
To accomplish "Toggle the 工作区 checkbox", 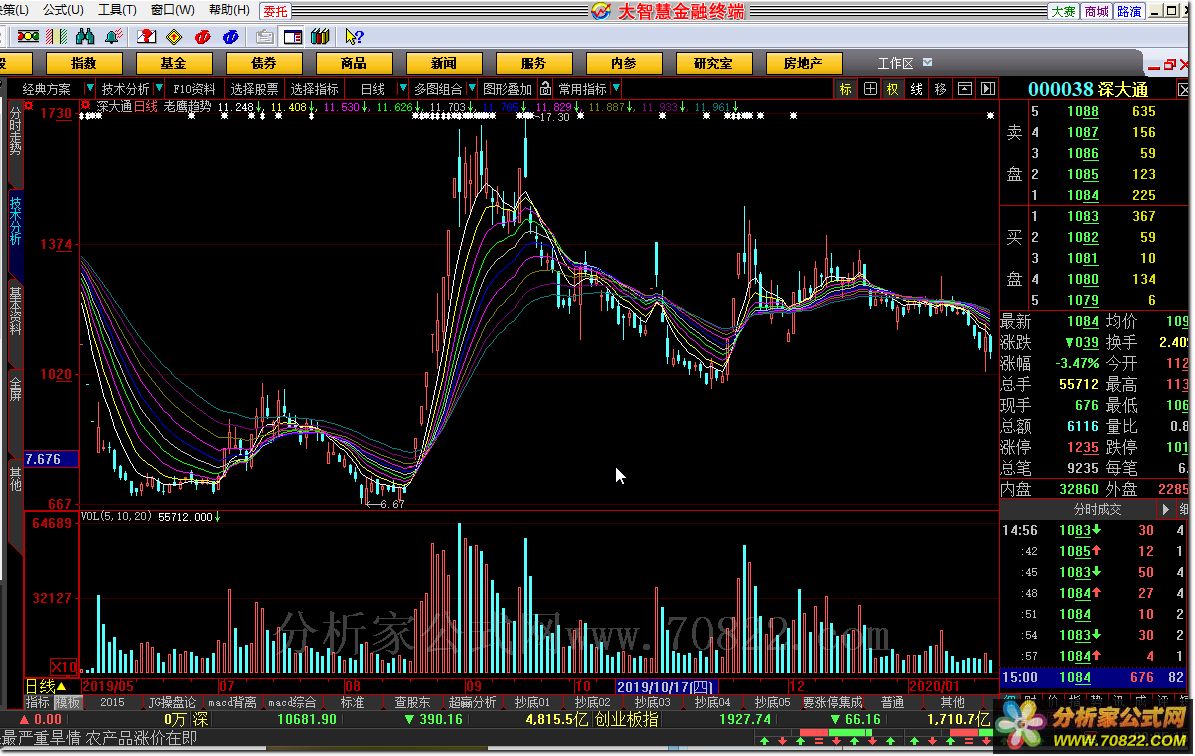I will [927, 62].
